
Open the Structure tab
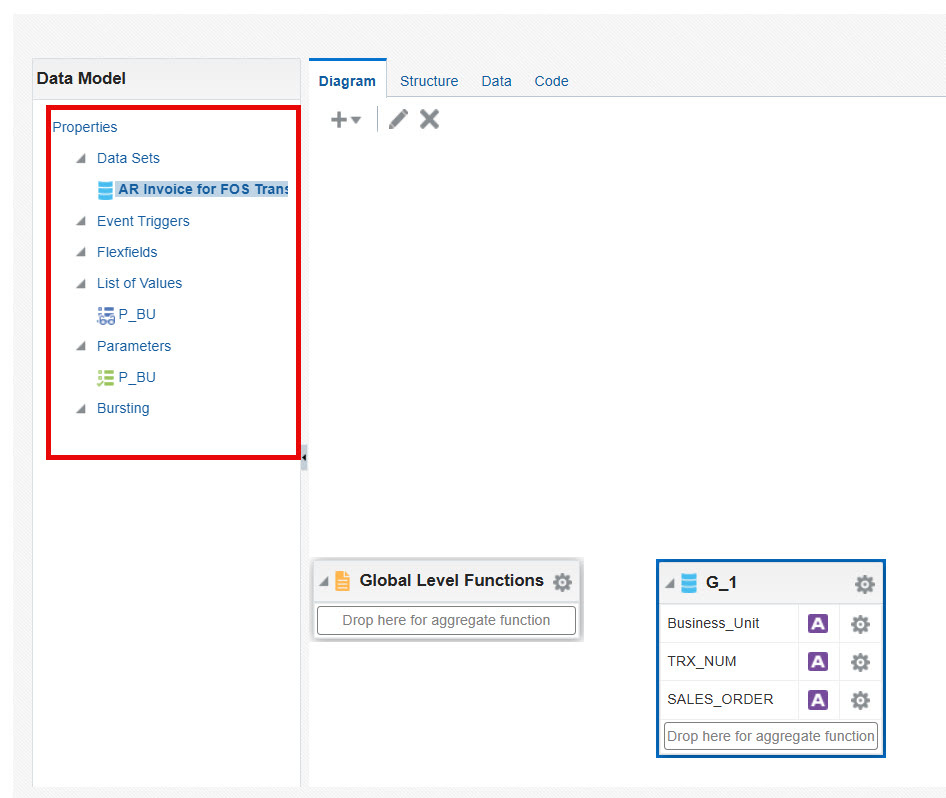[x=429, y=81]
